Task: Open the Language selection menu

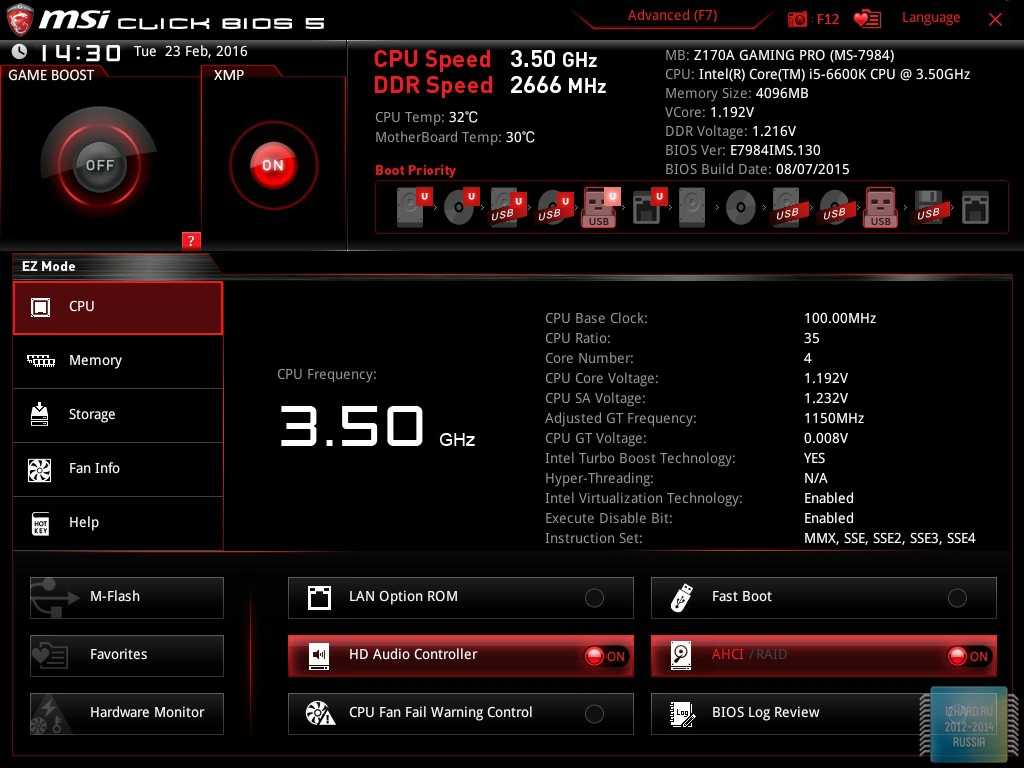Action: (x=930, y=18)
